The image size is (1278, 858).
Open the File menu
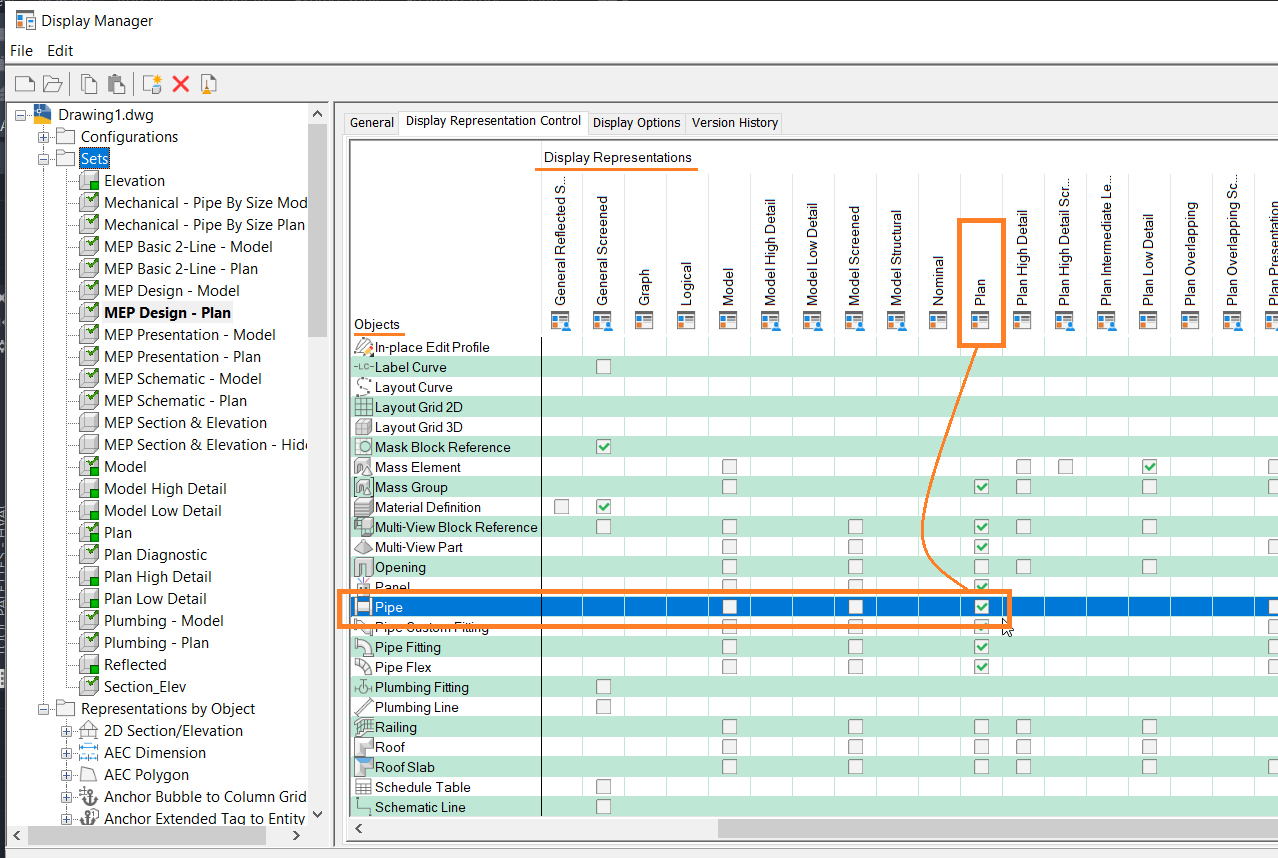coord(21,50)
